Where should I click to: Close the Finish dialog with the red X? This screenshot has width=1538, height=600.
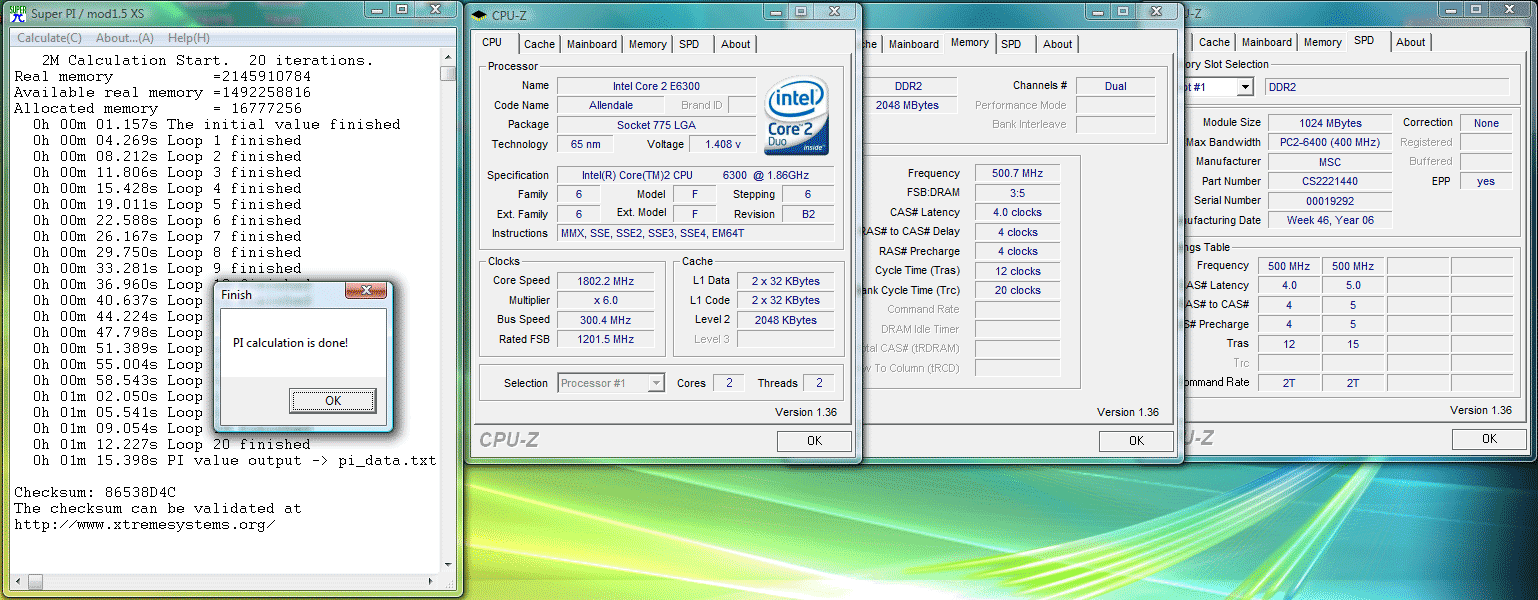(365, 291)
